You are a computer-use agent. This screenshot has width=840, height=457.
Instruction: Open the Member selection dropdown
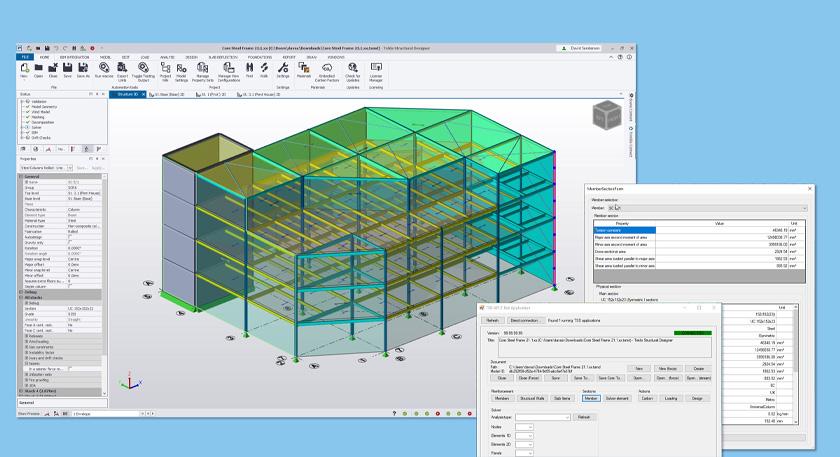[802, 208]
